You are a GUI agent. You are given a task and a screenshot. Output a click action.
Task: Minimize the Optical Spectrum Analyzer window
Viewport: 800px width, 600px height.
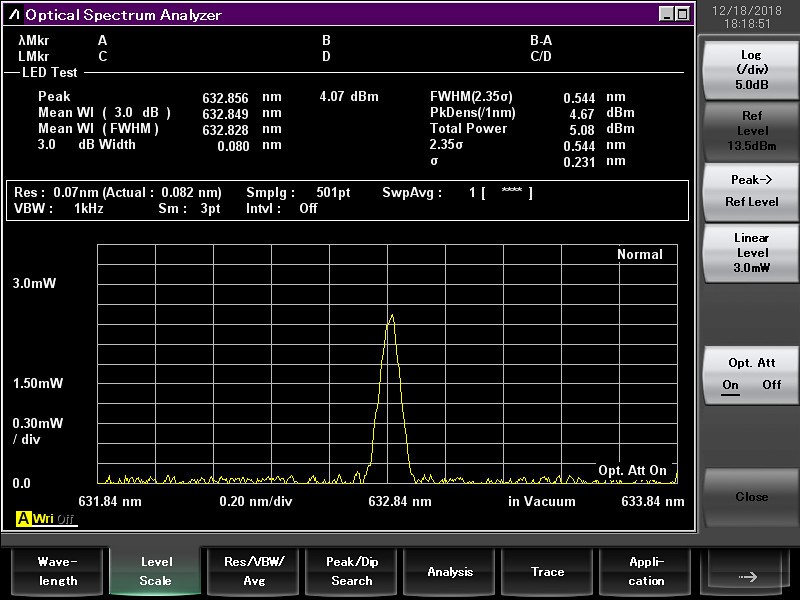[x=667, y=14]
